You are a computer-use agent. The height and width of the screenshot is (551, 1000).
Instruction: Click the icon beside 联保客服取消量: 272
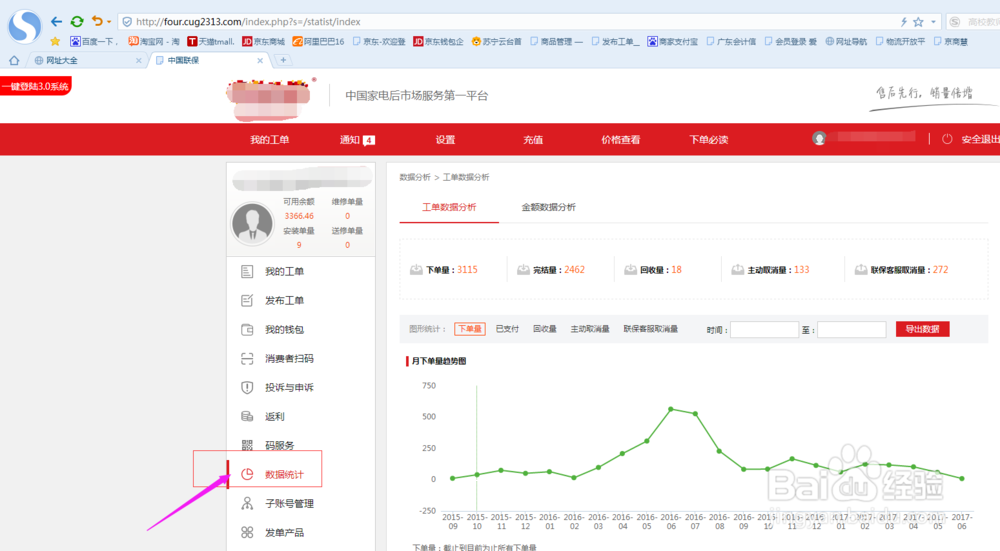860,270
